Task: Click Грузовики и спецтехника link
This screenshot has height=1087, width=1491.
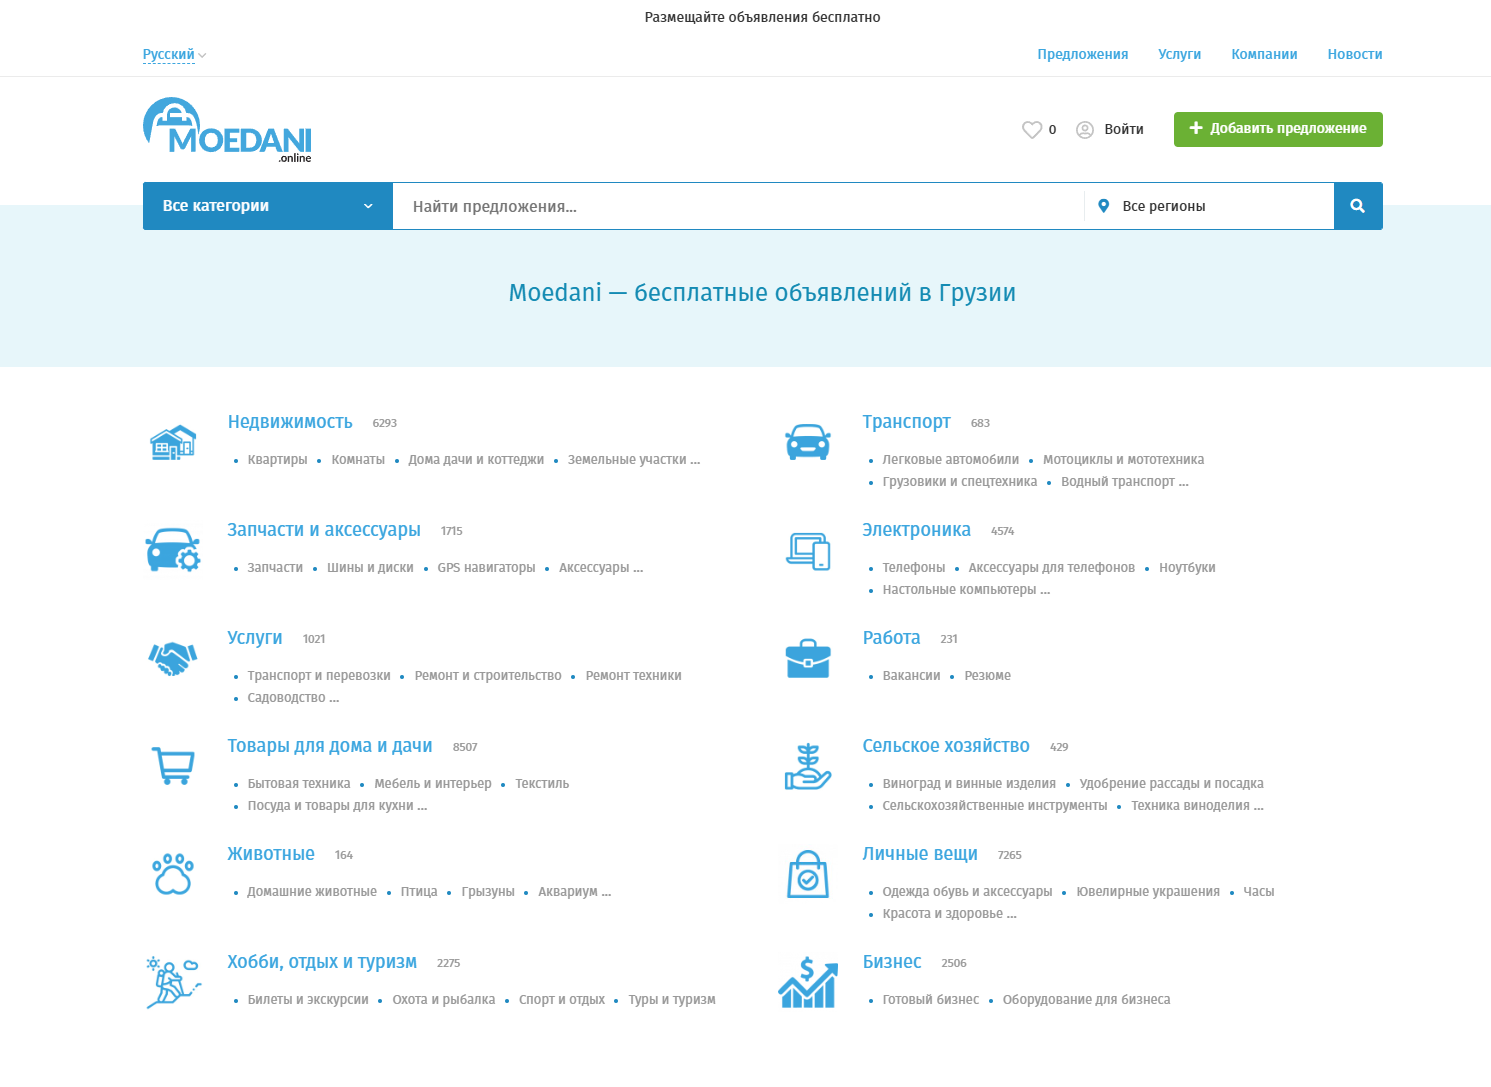Action: tap(960, 482)
